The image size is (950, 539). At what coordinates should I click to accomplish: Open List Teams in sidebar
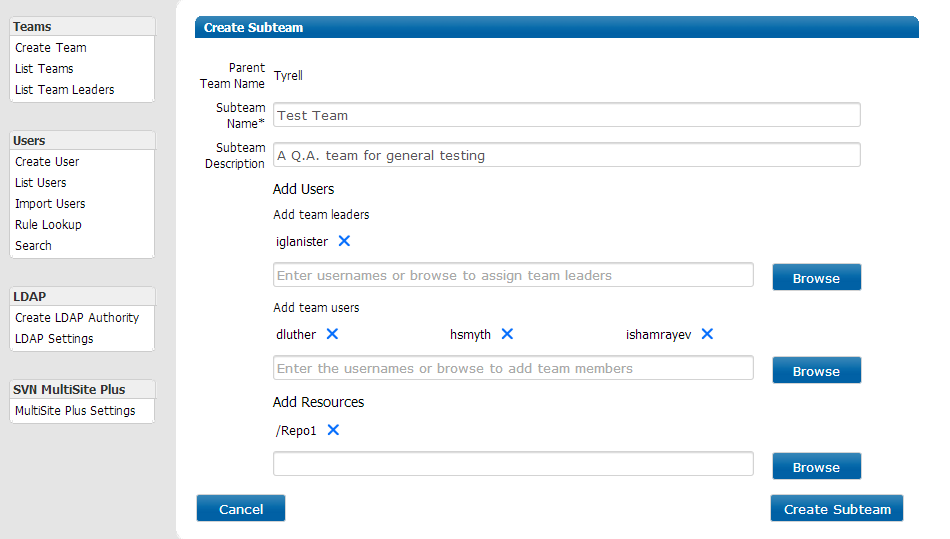44,68
